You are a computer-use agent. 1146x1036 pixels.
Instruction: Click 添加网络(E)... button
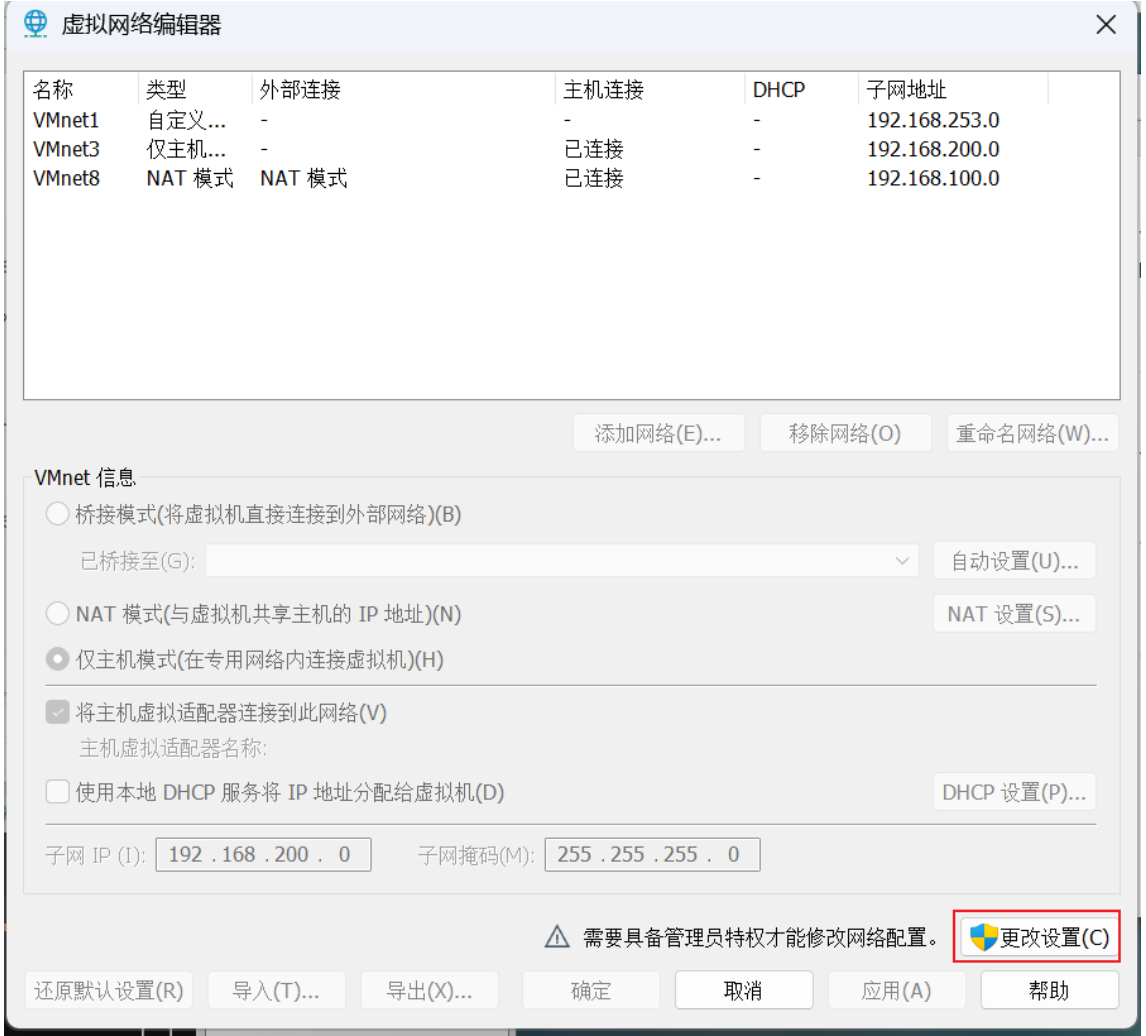(659, 434)
